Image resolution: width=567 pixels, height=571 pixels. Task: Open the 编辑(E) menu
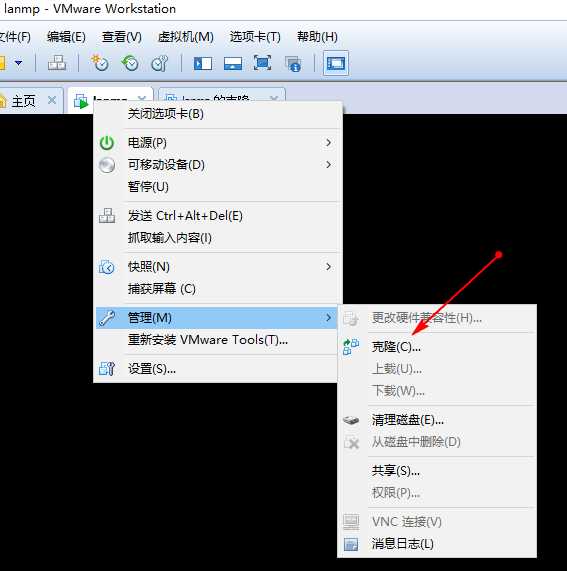tap(66, 37)
